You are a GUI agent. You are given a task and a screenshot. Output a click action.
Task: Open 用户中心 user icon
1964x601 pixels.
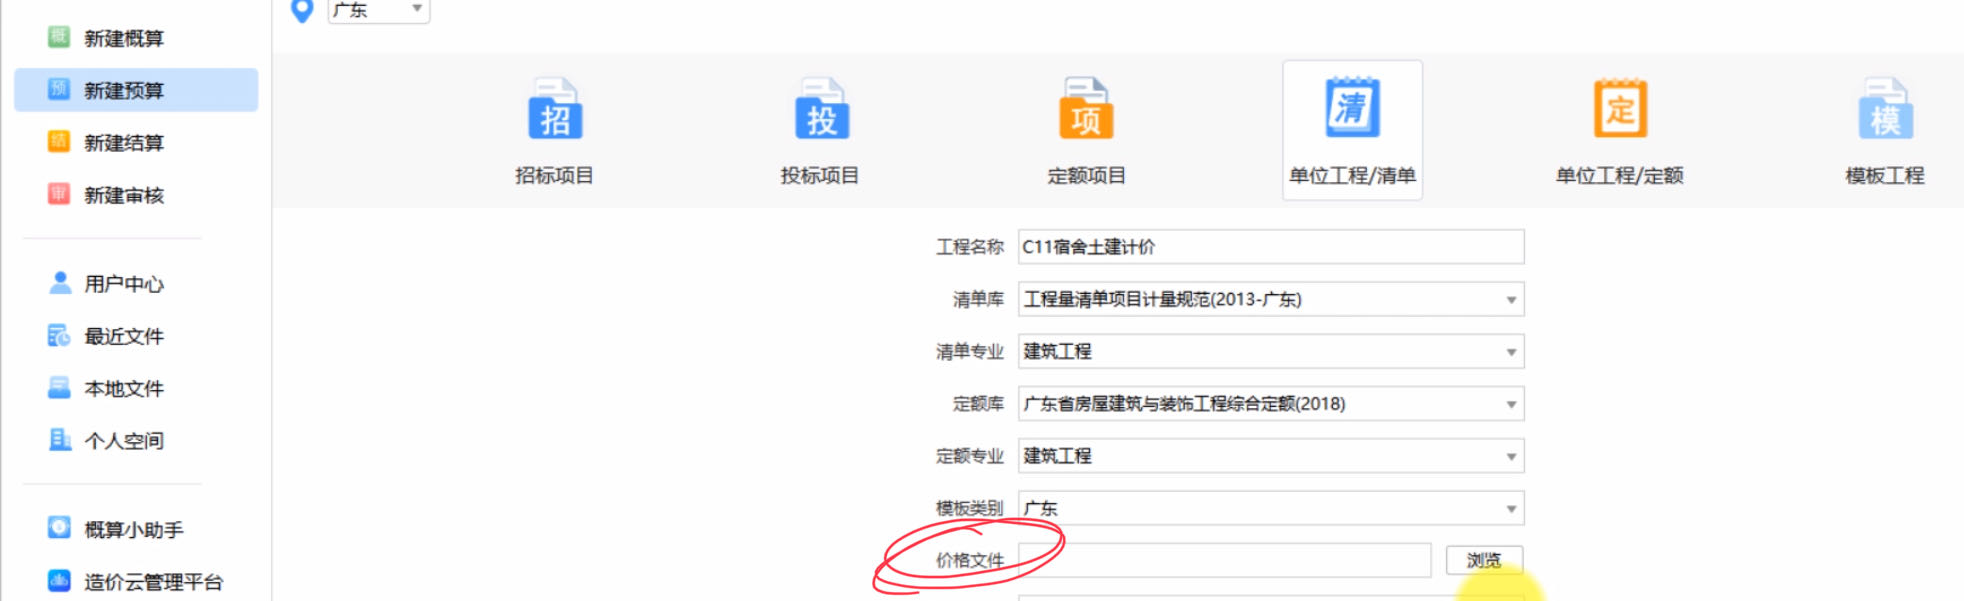60,283
